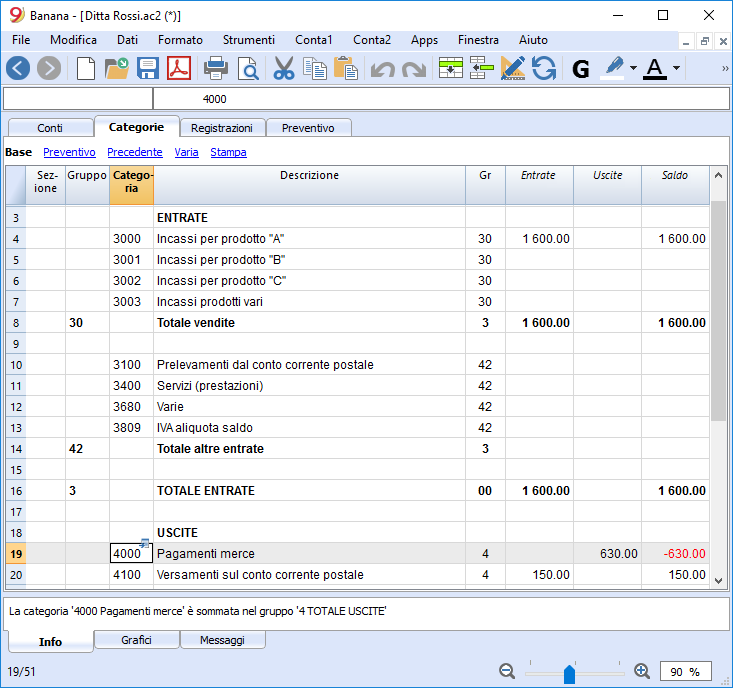Zoom out with the minus magnifier
This screenshot has width=733, height=688.
tap(507, 671)
